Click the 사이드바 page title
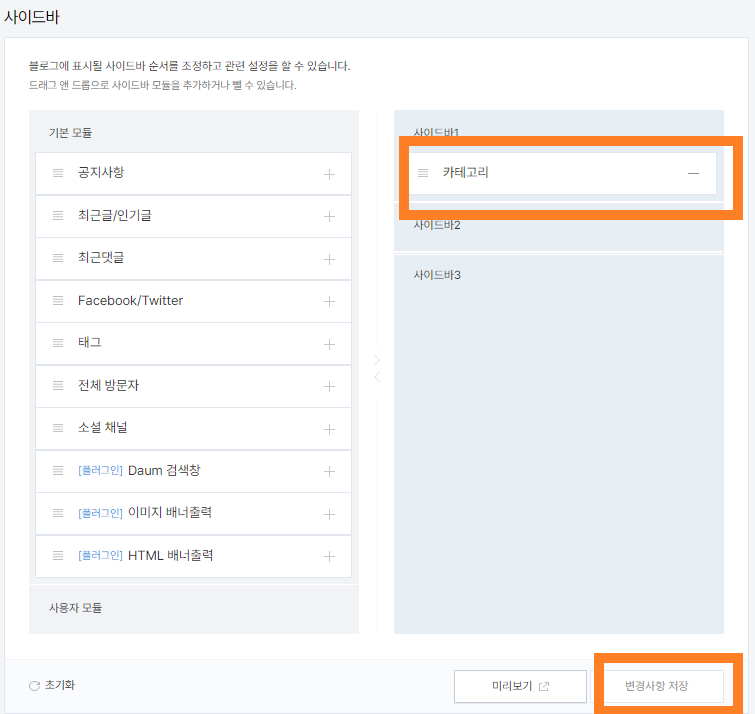 [x=32, y=17]
